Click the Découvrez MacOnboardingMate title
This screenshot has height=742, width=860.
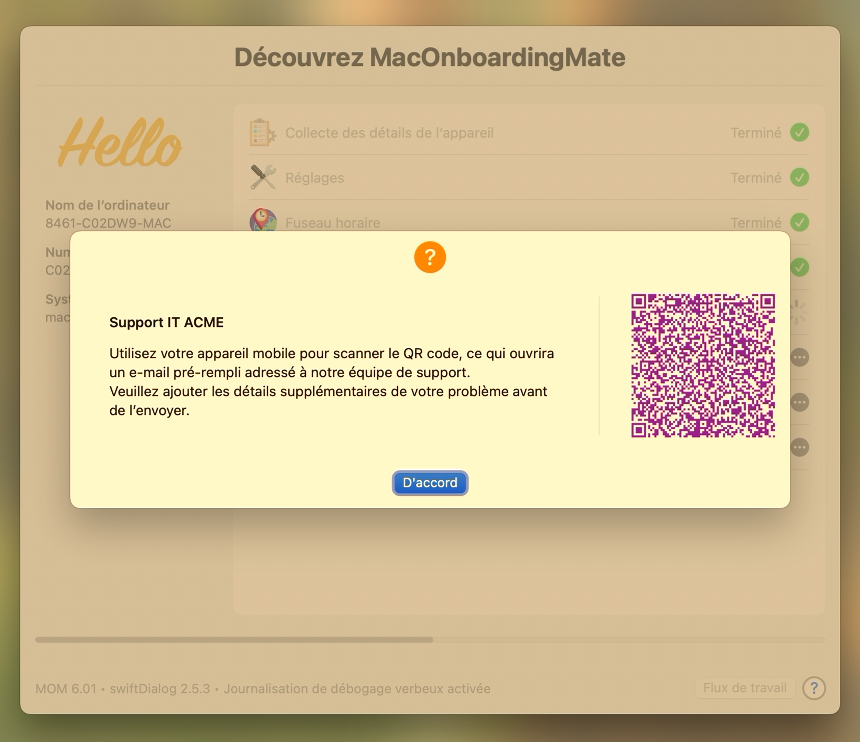(x=430, y=57)
